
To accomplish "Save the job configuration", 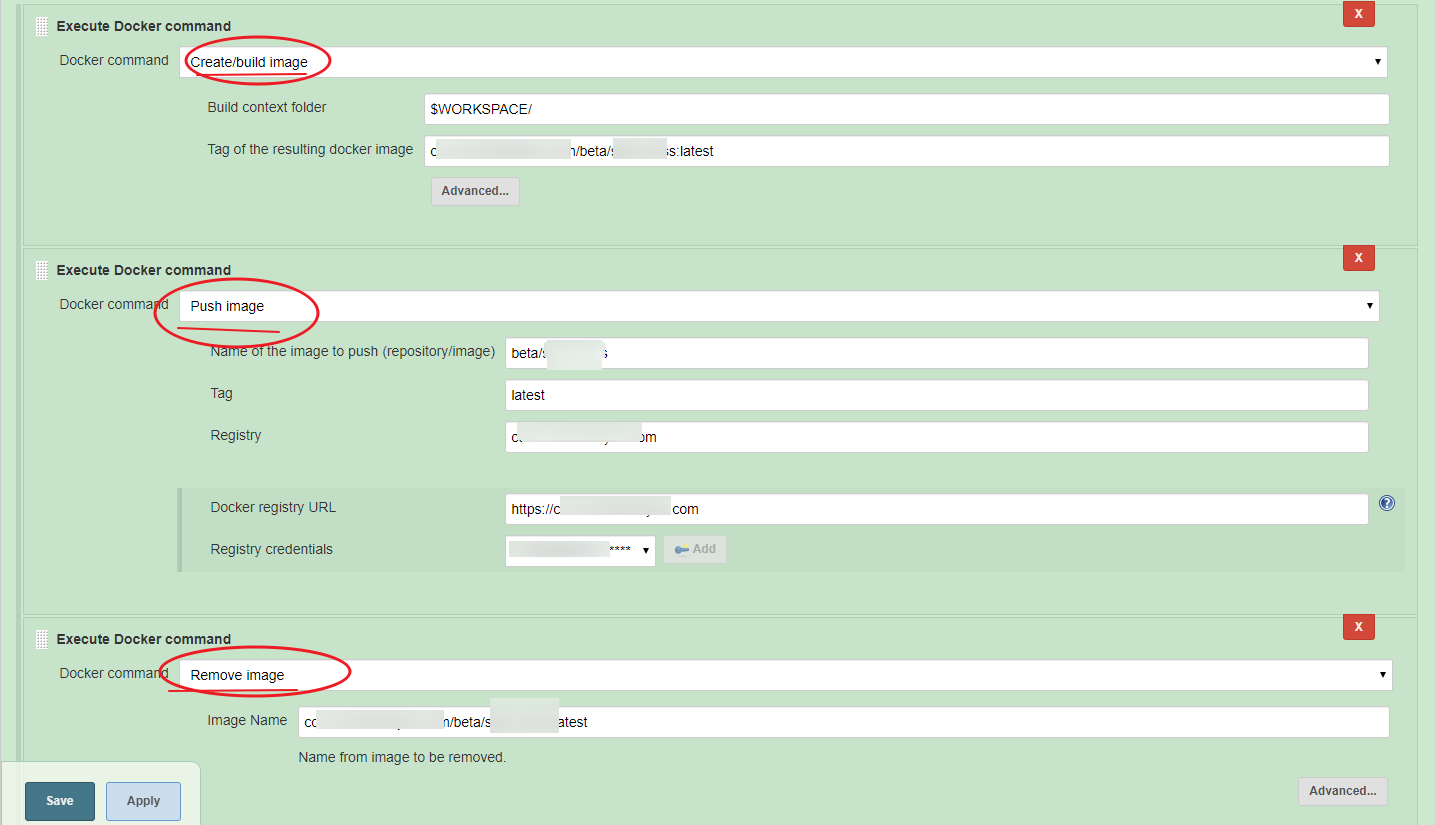I will pyautogui.click(x=59, y=801).
